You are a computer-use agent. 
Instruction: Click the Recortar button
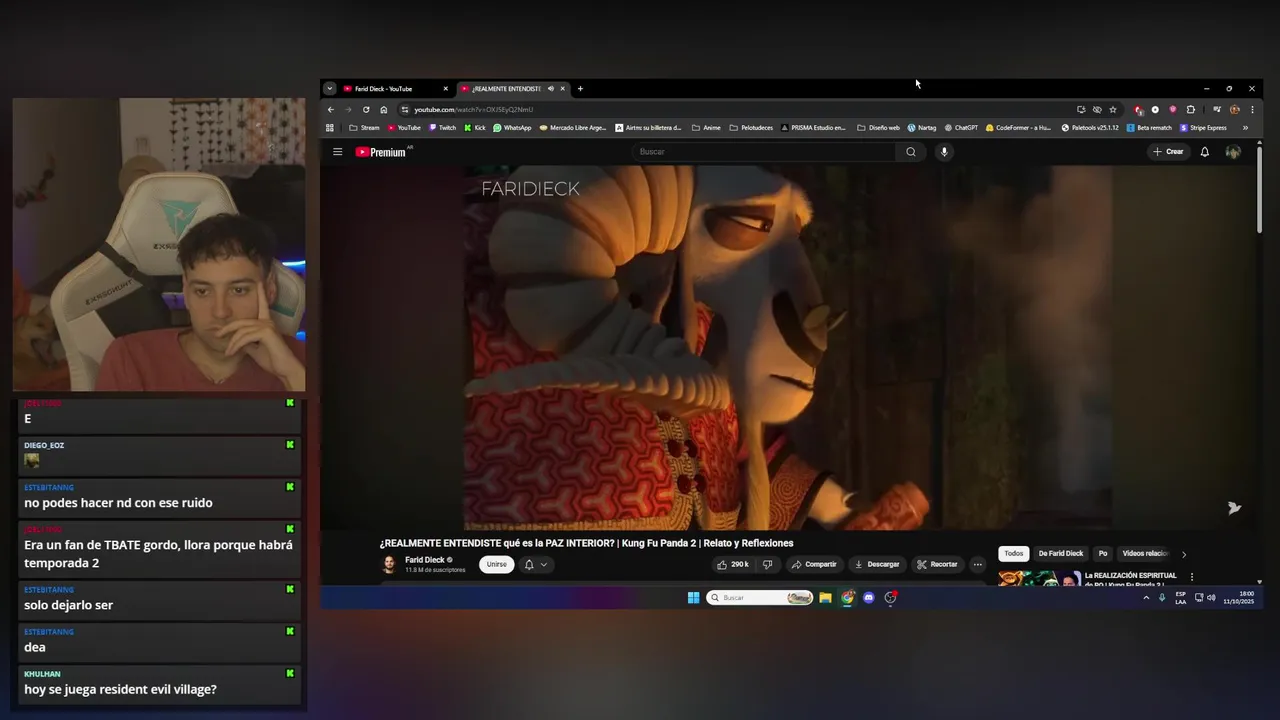[938, 564]
